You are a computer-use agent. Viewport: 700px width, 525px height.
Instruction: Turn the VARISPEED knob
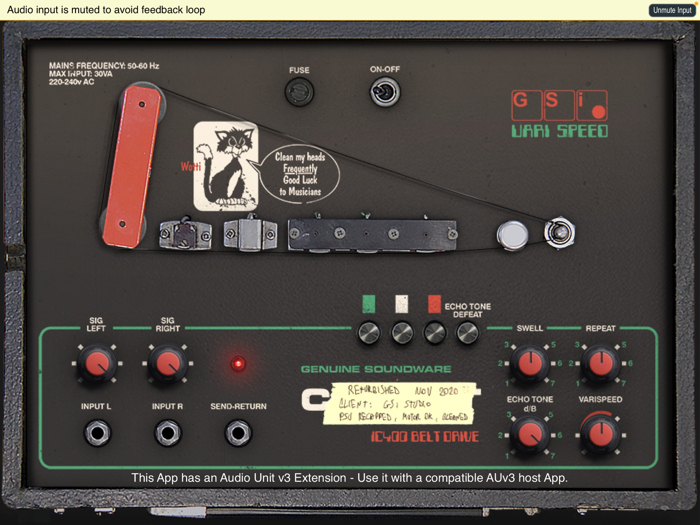[600, 434]
